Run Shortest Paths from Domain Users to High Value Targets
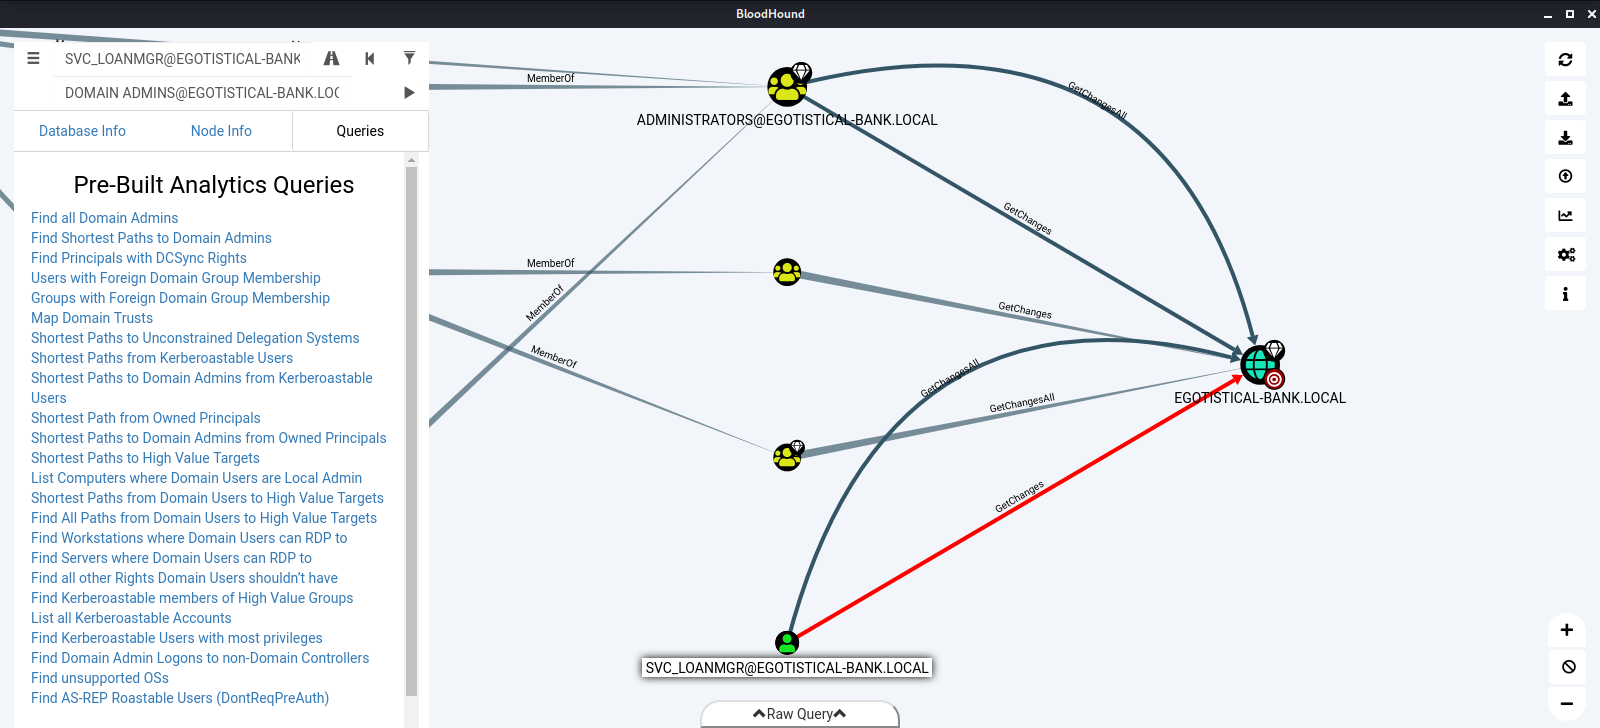The height and width of the screenshot is (728, 1600). pyautogui.click(x=207, y=498)
